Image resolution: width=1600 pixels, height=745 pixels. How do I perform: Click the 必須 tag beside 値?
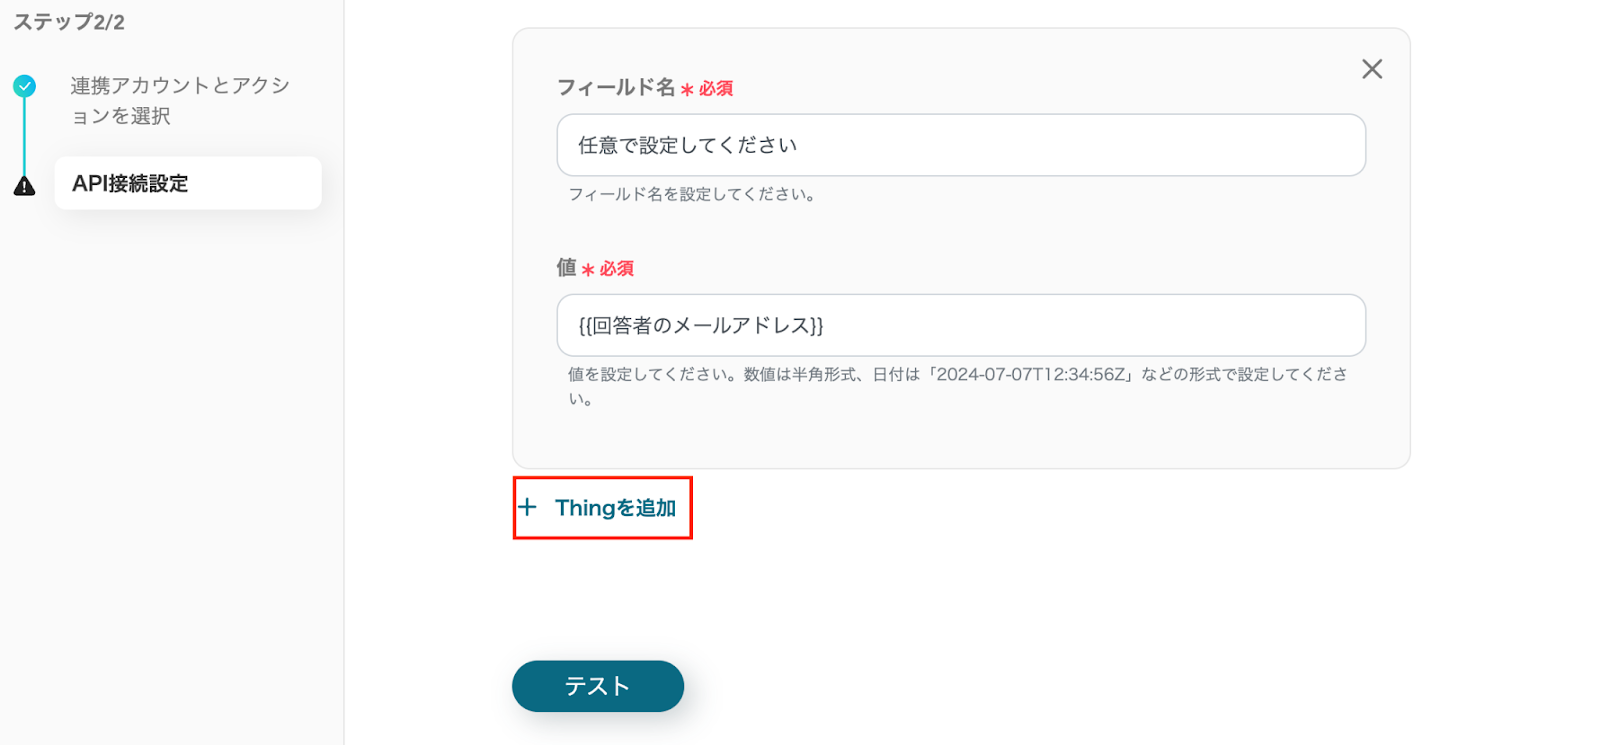click(617, 269)
